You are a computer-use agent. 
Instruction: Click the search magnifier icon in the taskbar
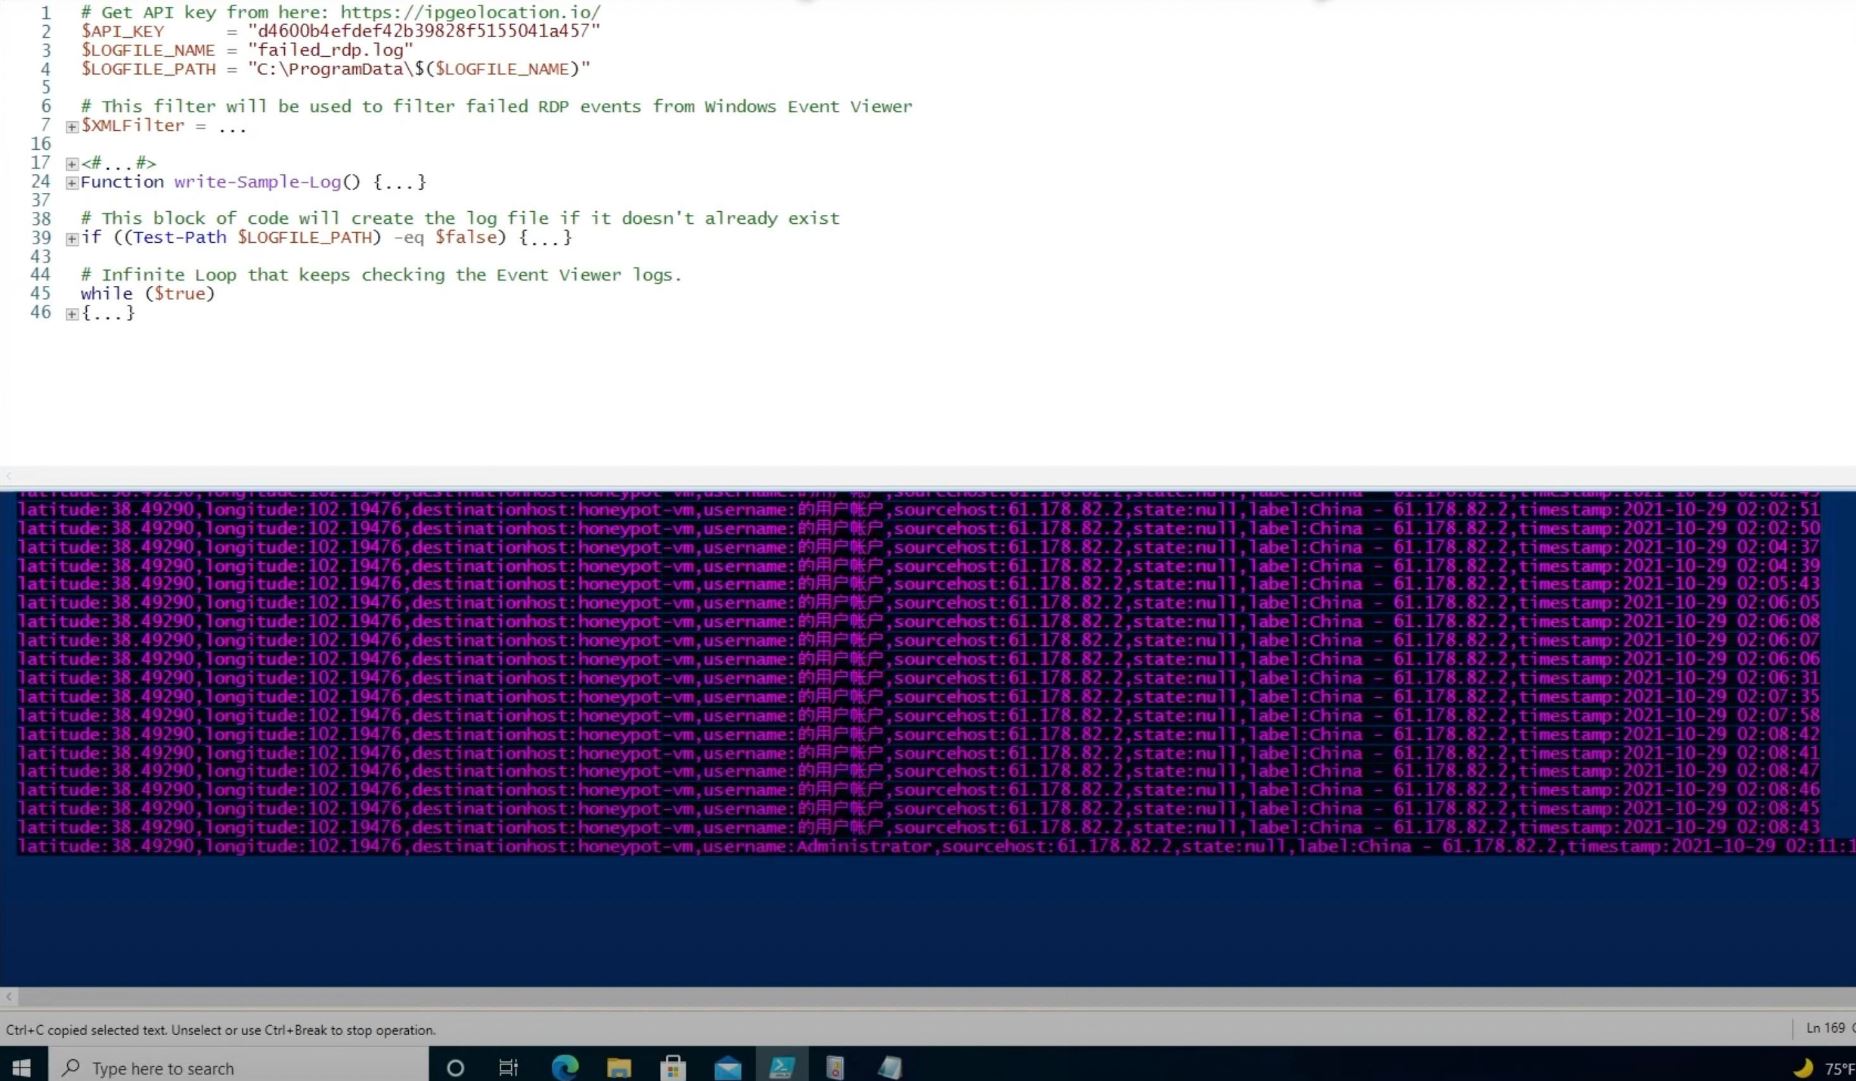pyautogui.click(x=71, y=1068)
